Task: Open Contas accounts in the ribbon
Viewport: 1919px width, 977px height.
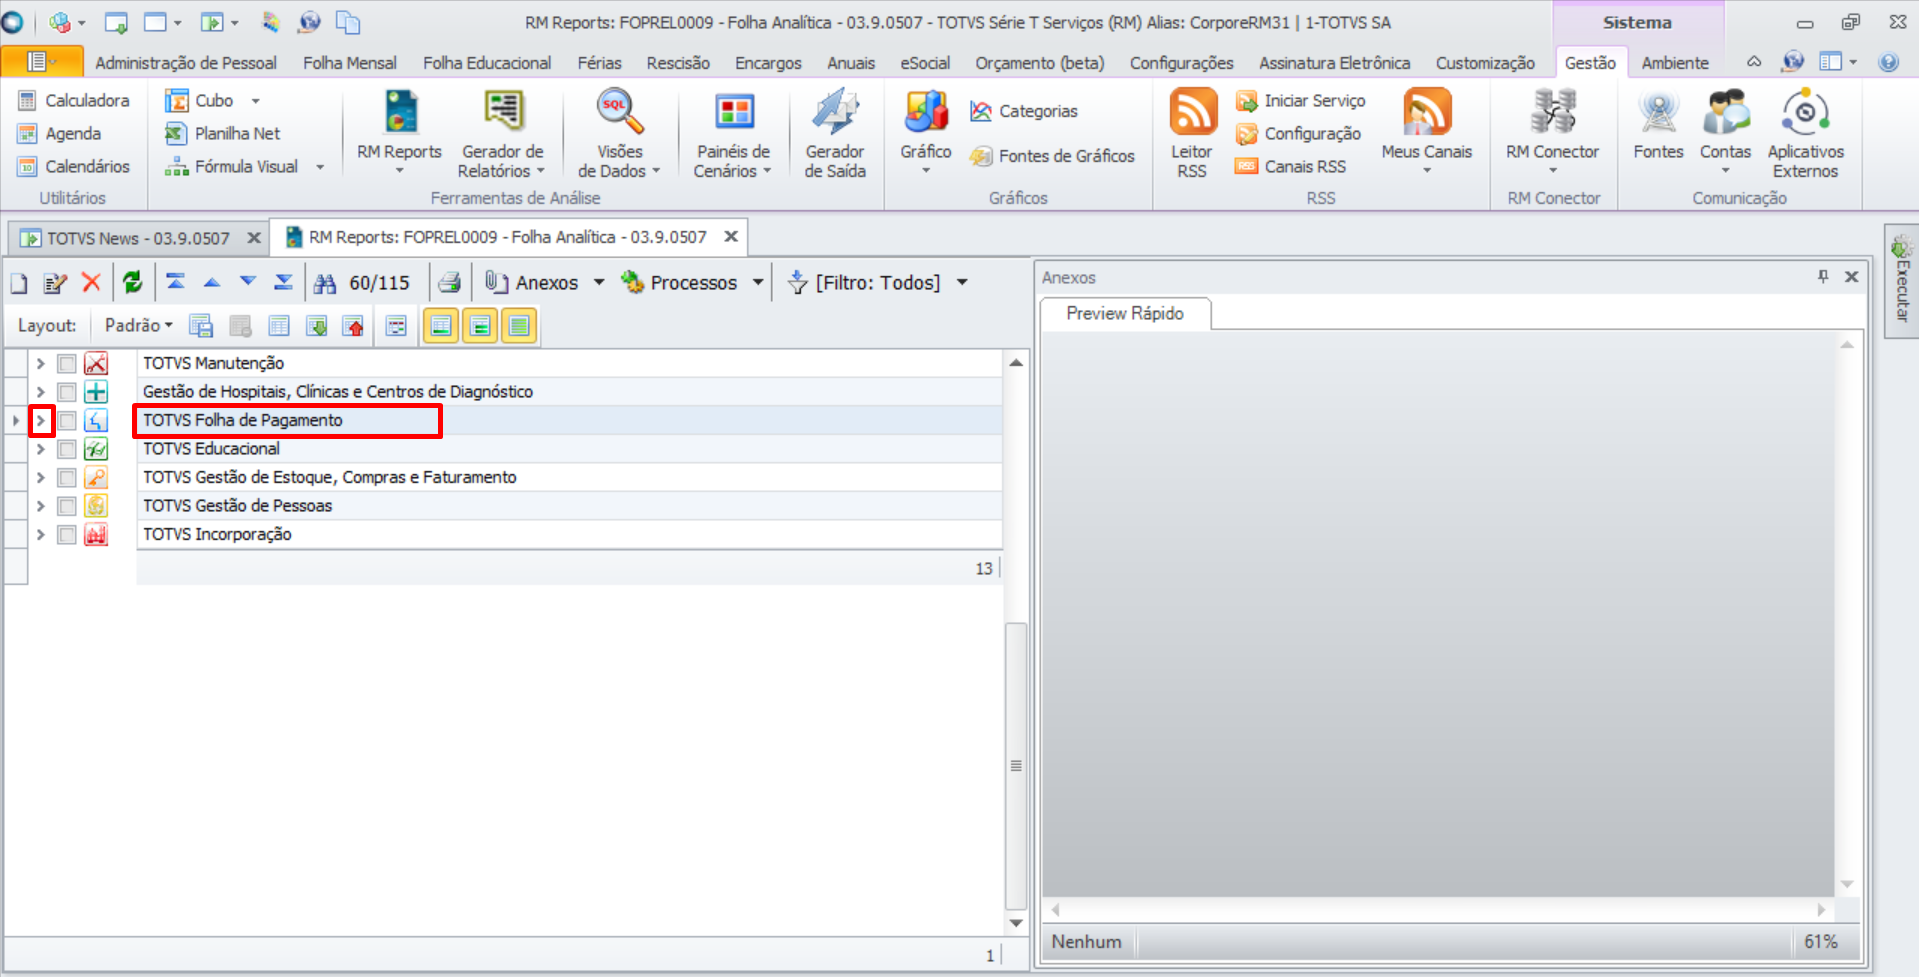Action: point(1725,130)
